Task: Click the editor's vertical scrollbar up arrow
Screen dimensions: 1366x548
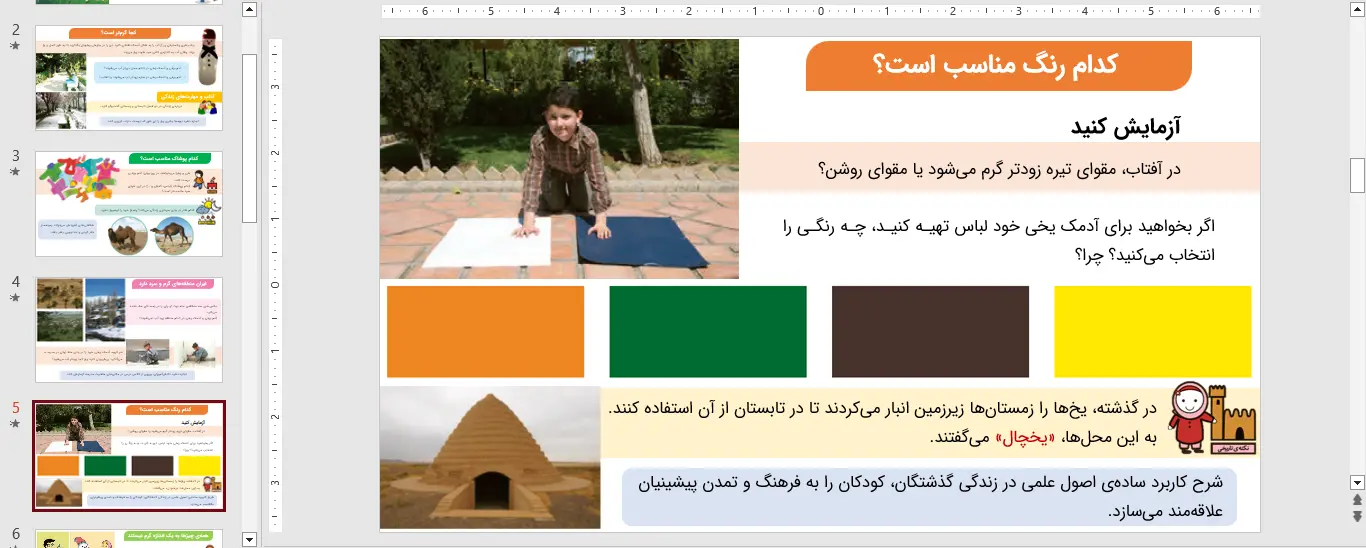Action: [x=1357, y=11]
